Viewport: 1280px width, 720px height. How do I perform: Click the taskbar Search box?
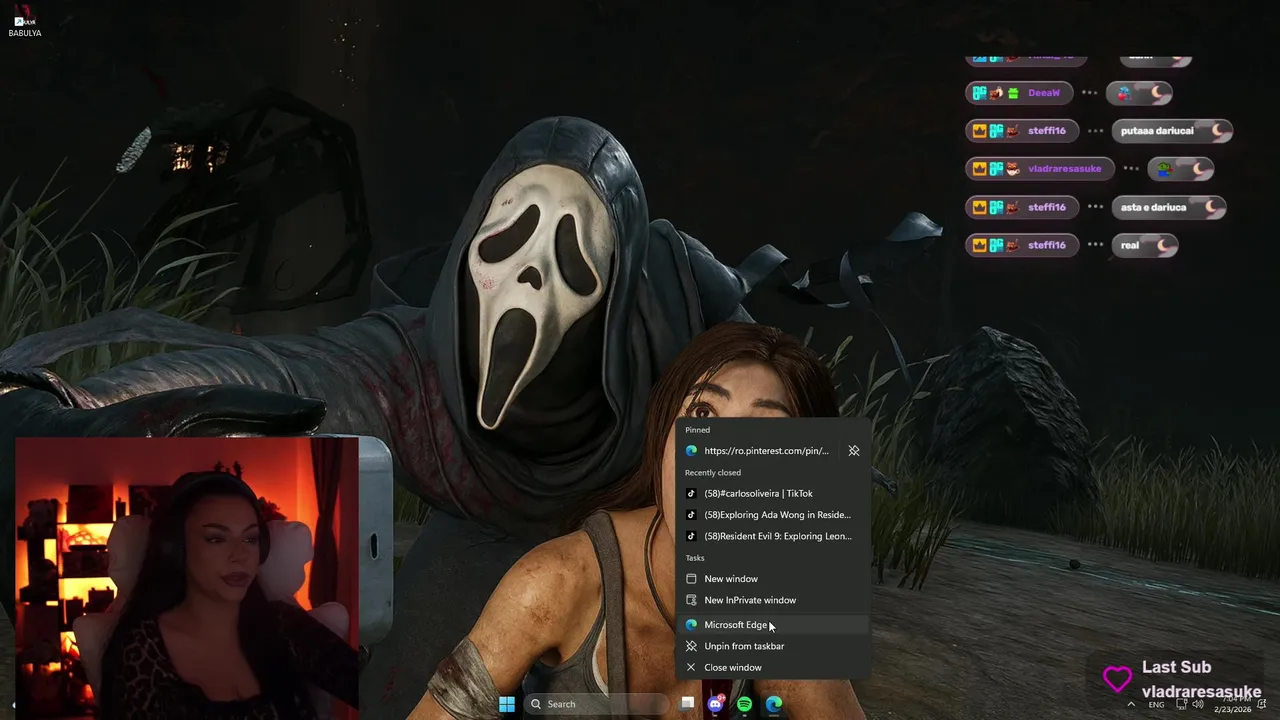[x=596, y=704]
